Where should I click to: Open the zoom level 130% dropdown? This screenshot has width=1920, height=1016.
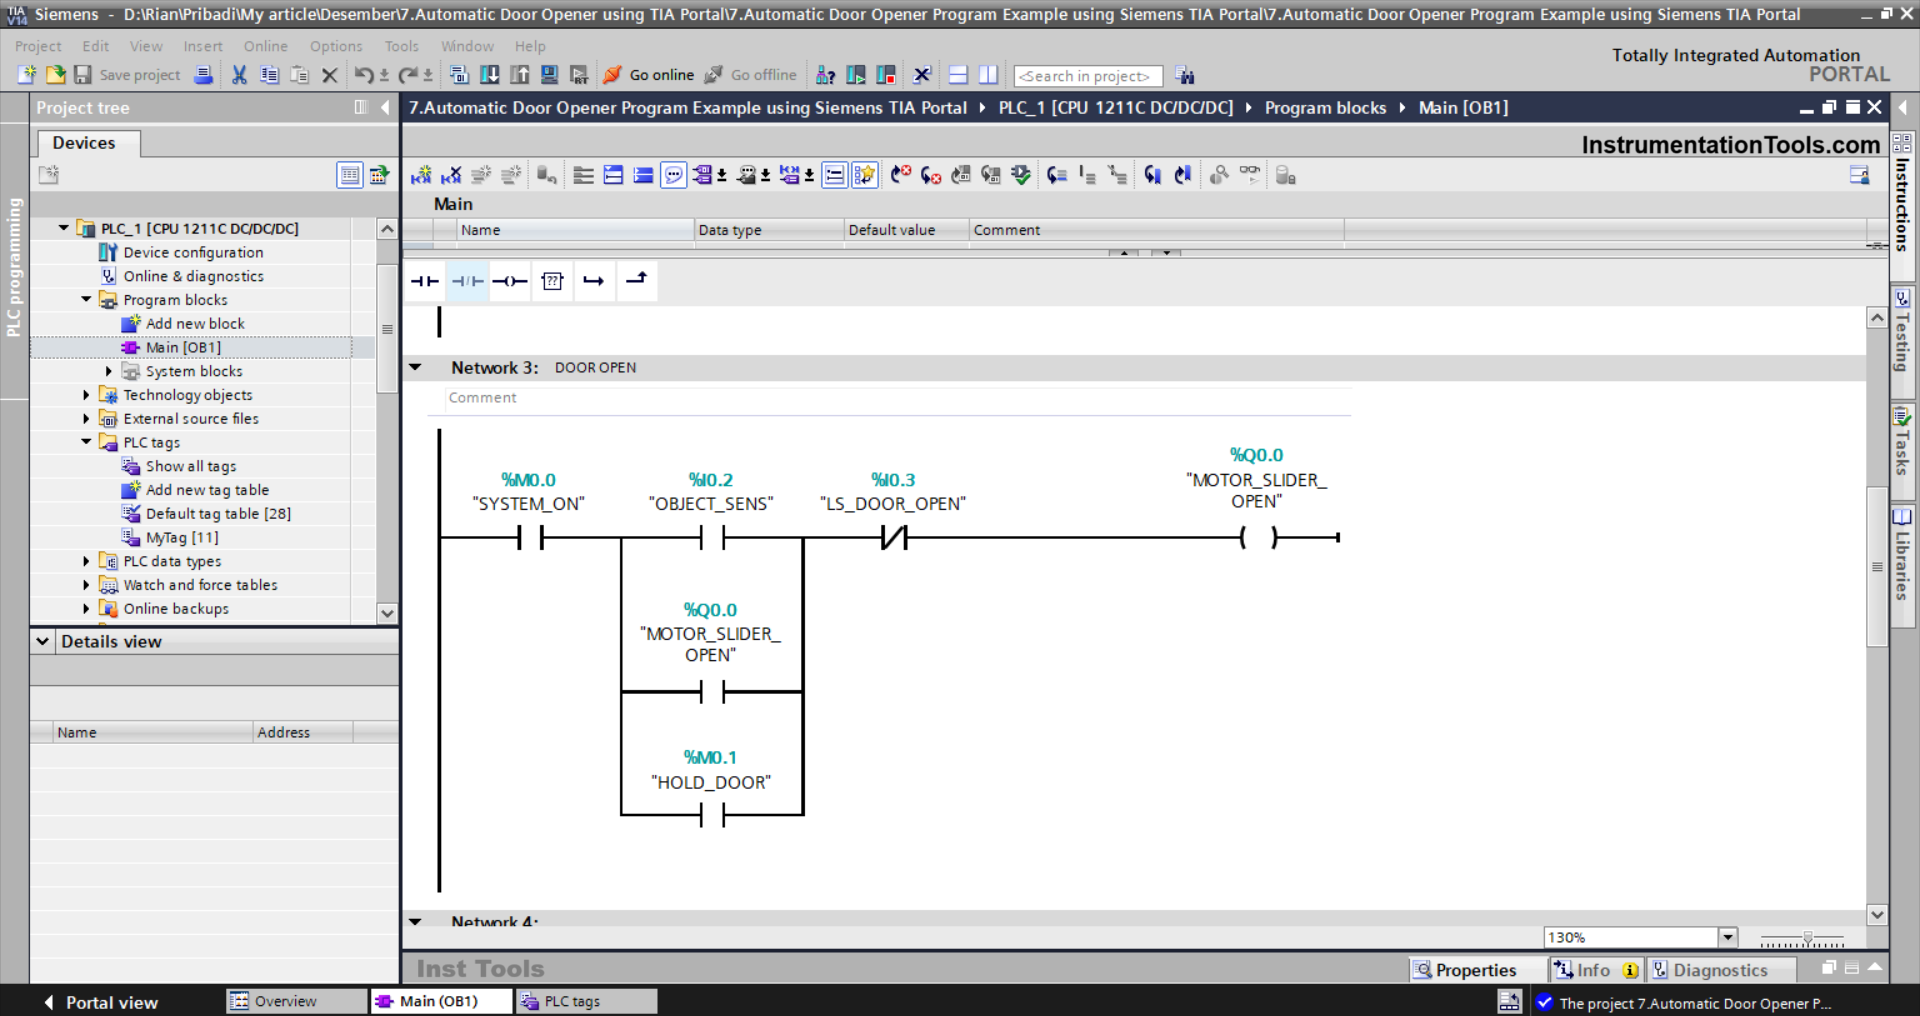[x=1728, y=937]
